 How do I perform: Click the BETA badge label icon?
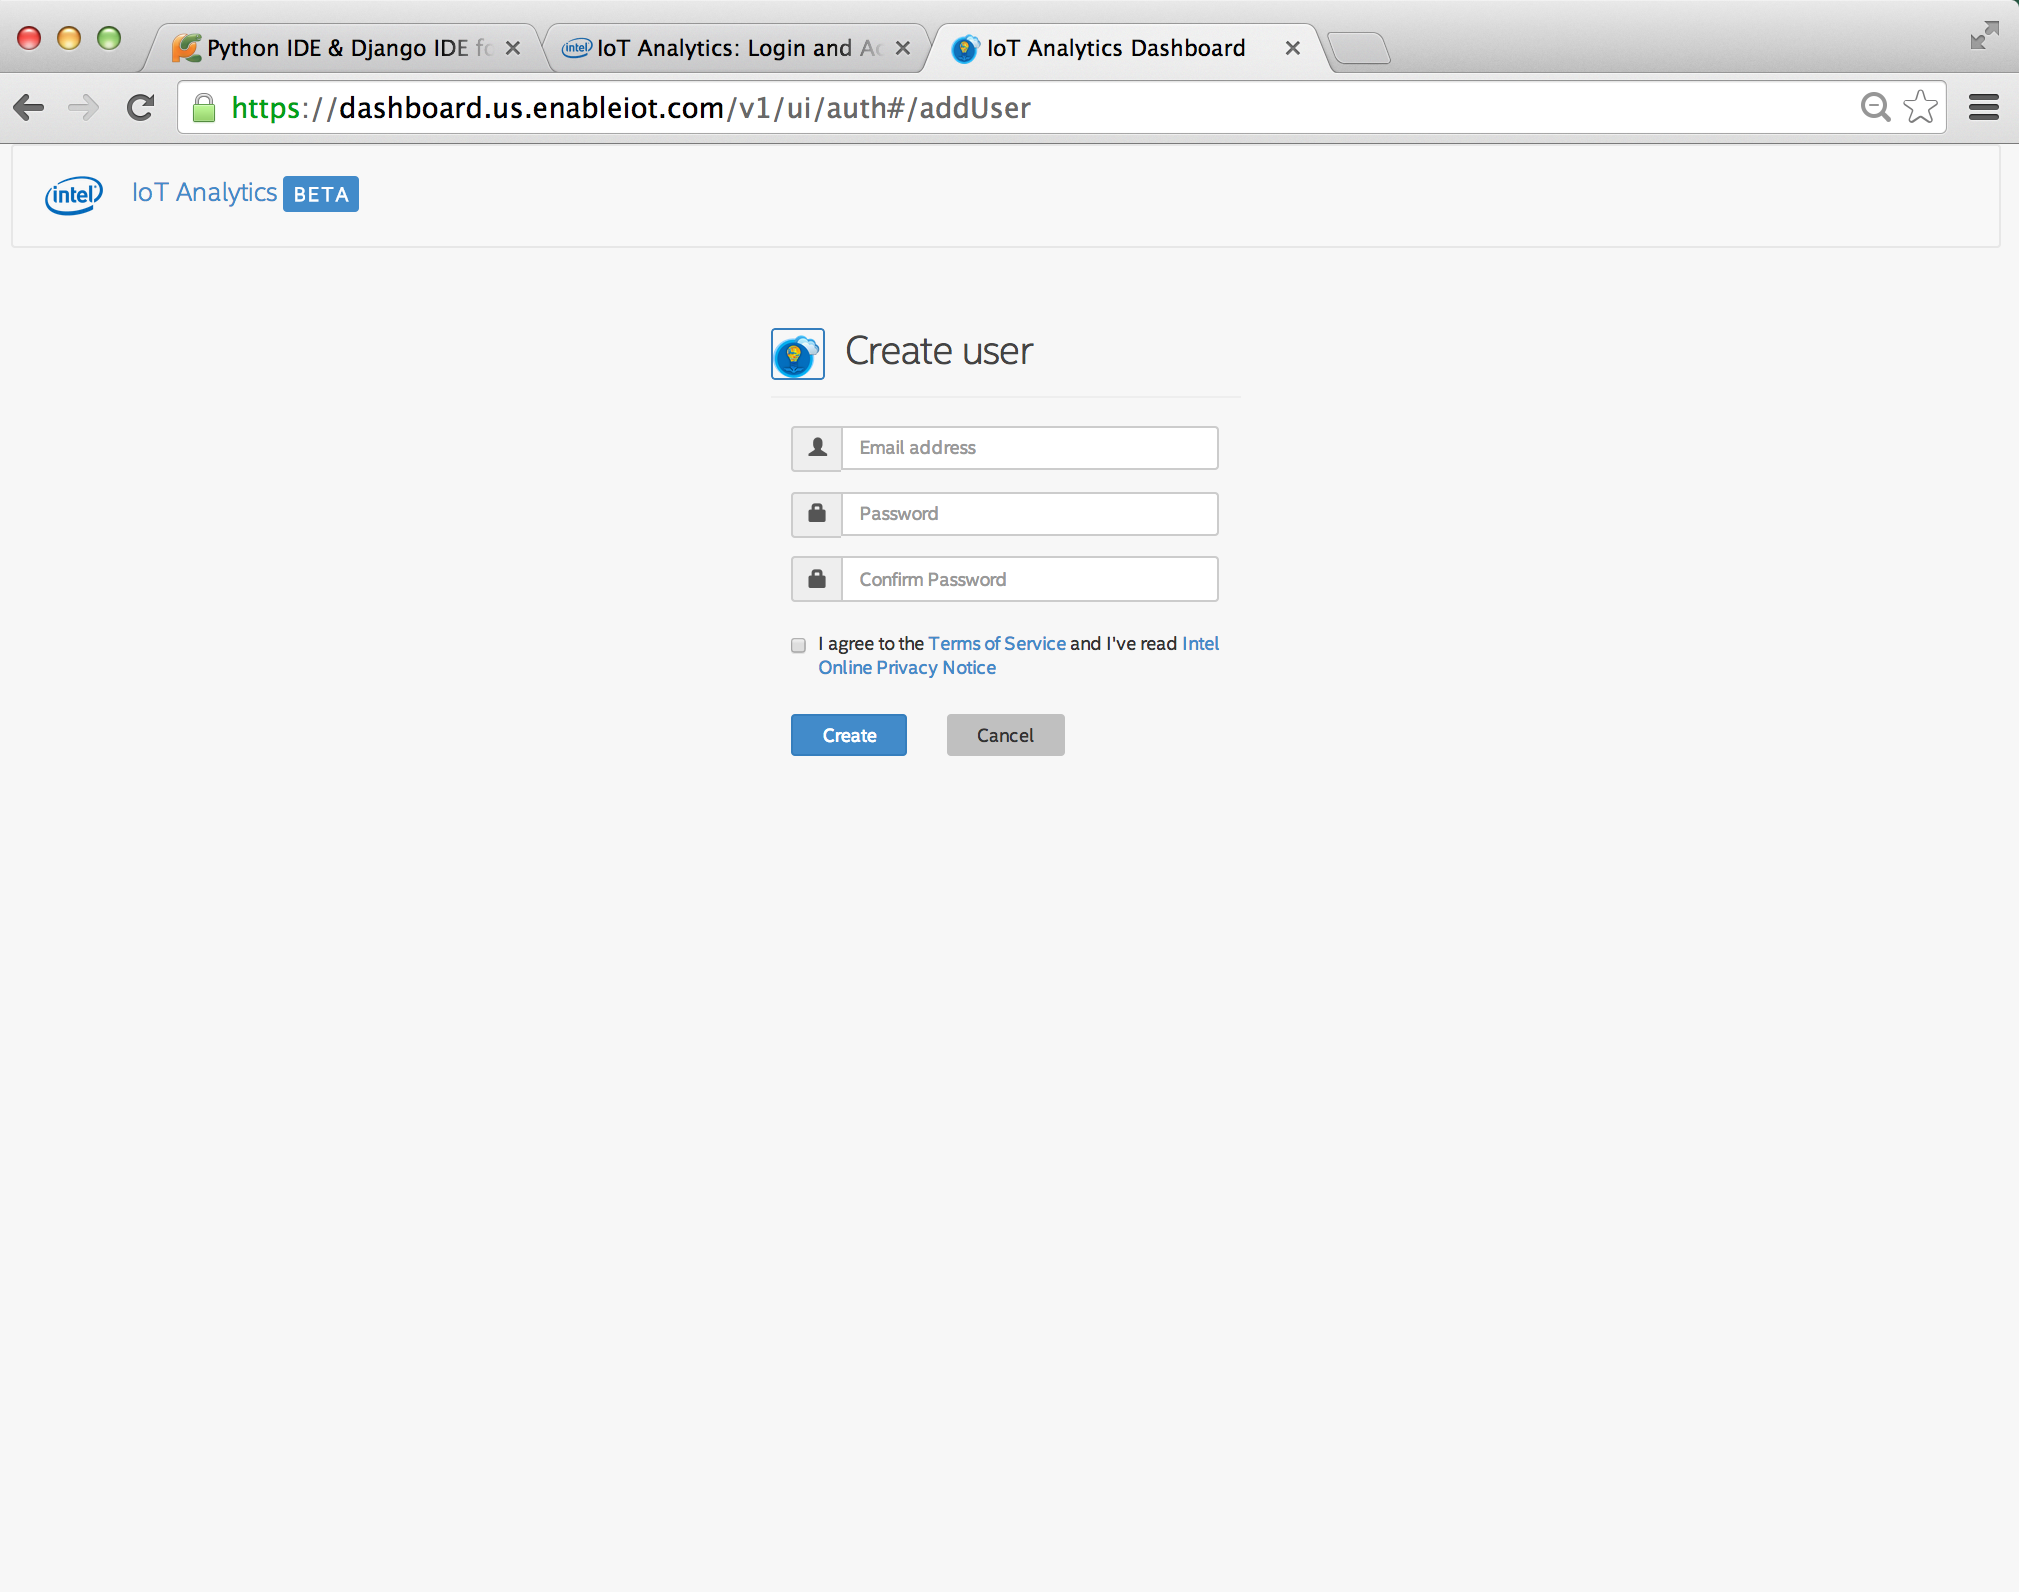tap(321, 193)
